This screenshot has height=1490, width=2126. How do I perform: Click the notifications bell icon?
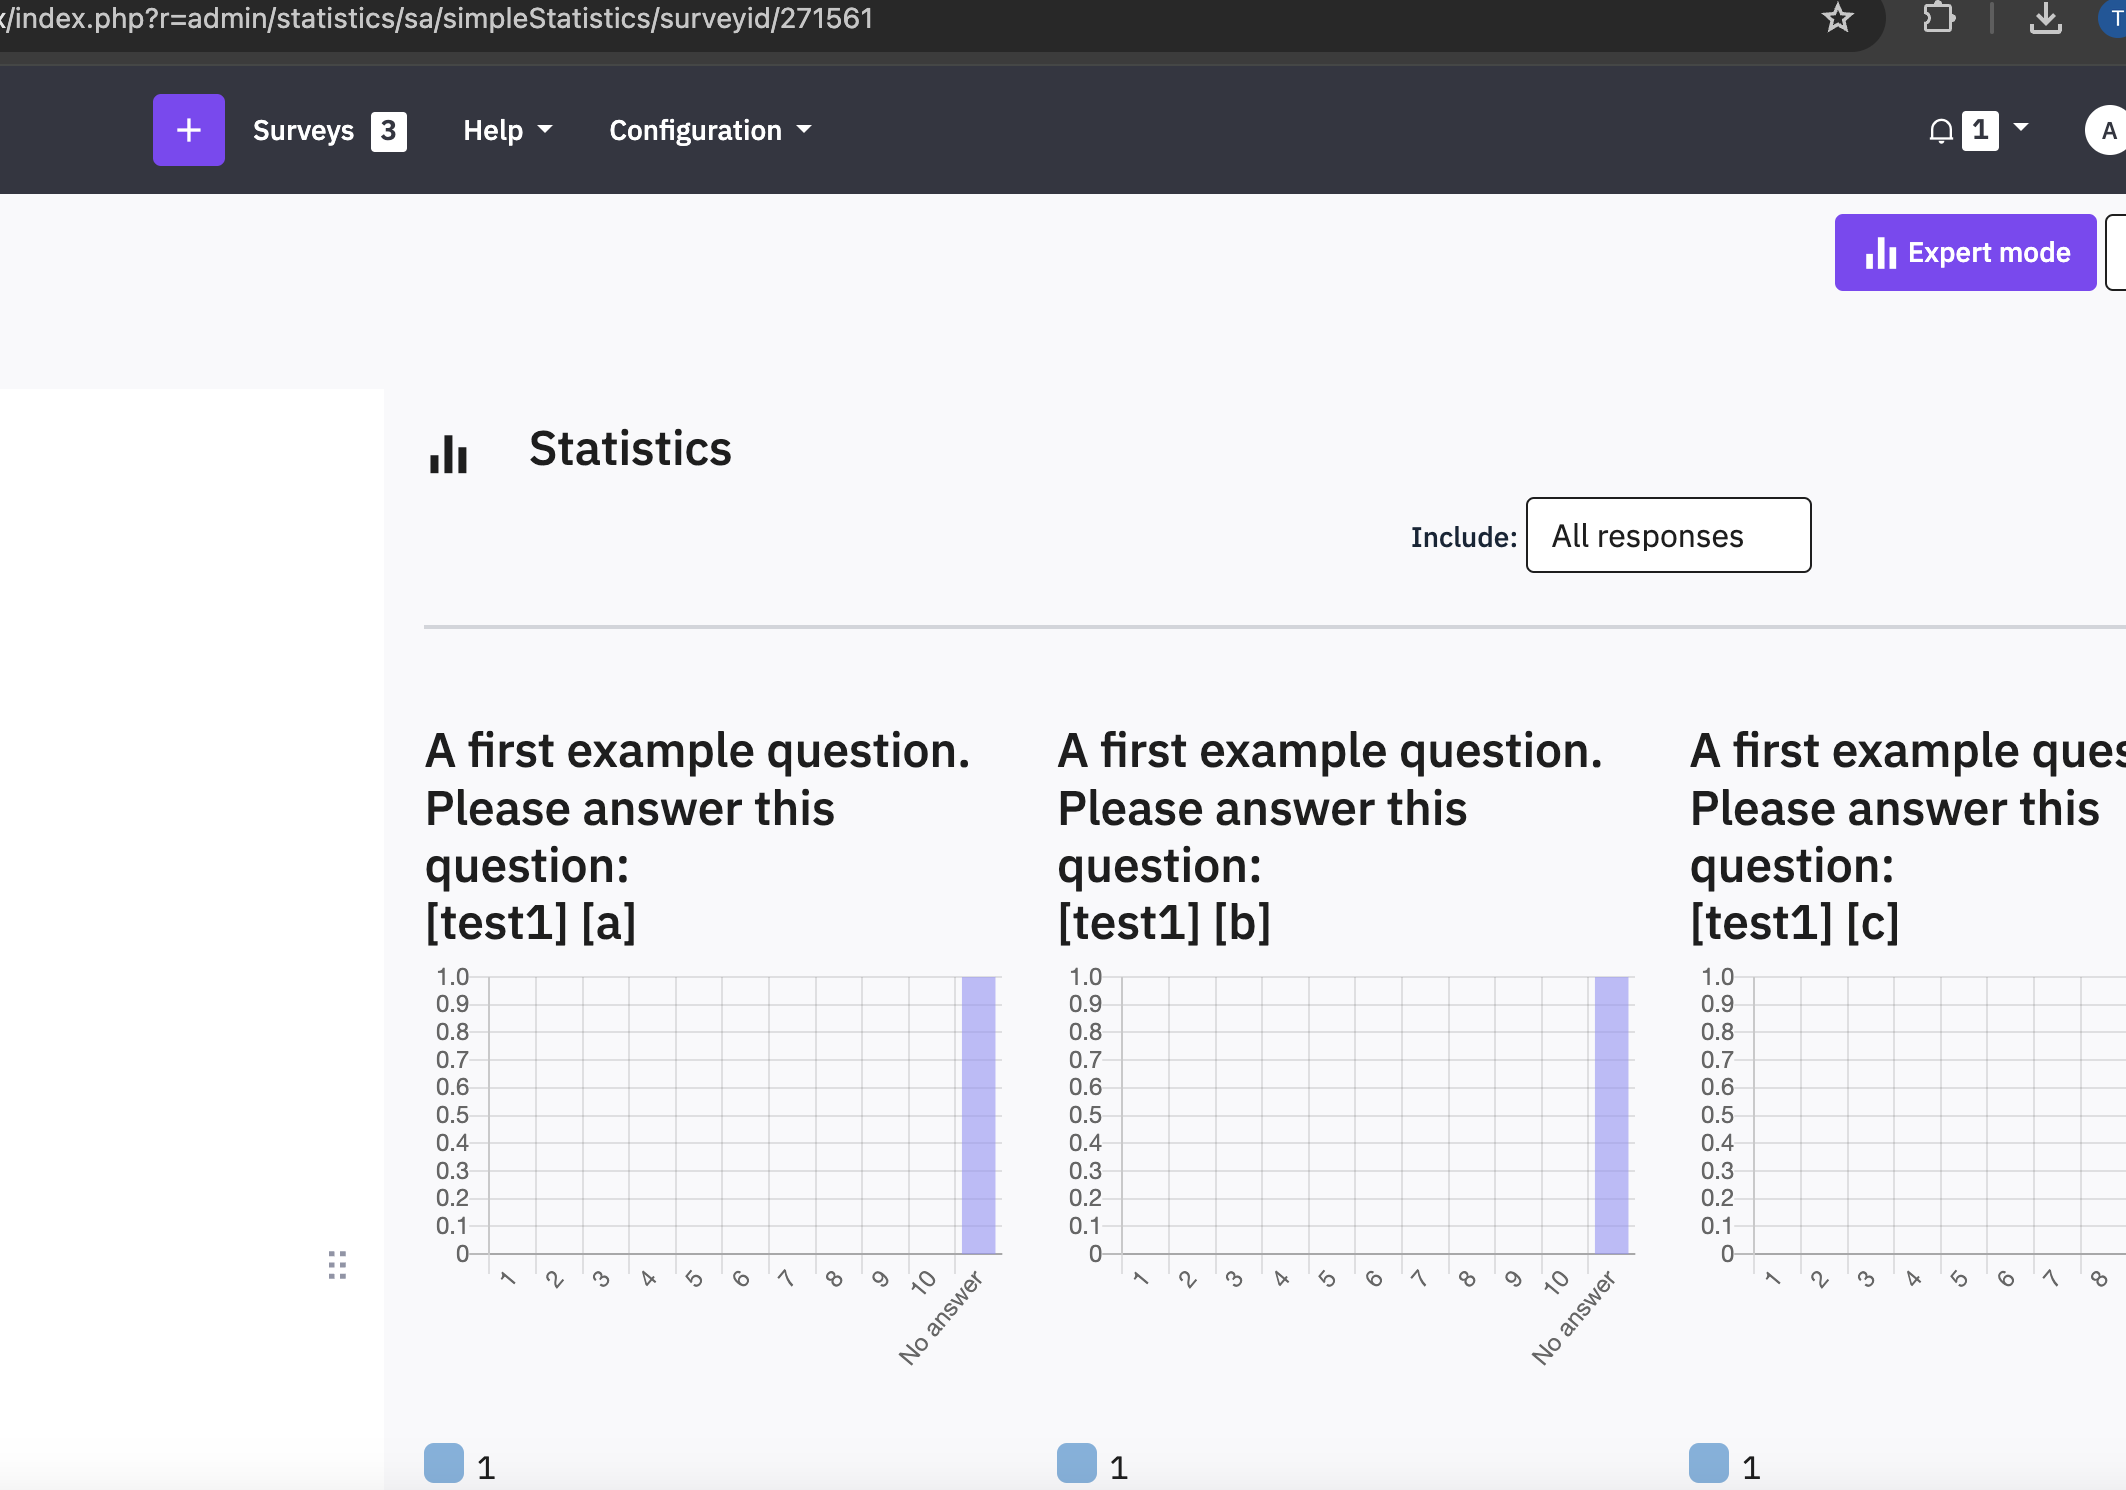coord(1941,131)
